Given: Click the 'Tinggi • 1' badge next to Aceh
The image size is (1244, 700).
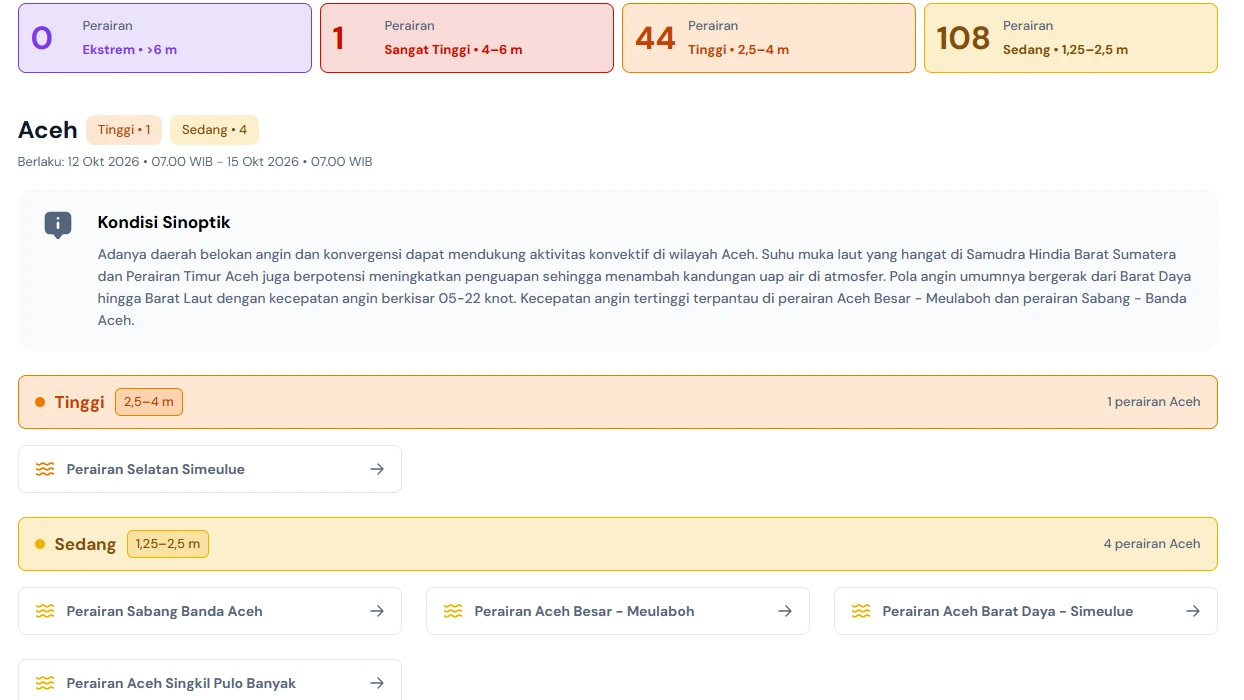Looking at the screenshot, I should click(x=124, y=130).
